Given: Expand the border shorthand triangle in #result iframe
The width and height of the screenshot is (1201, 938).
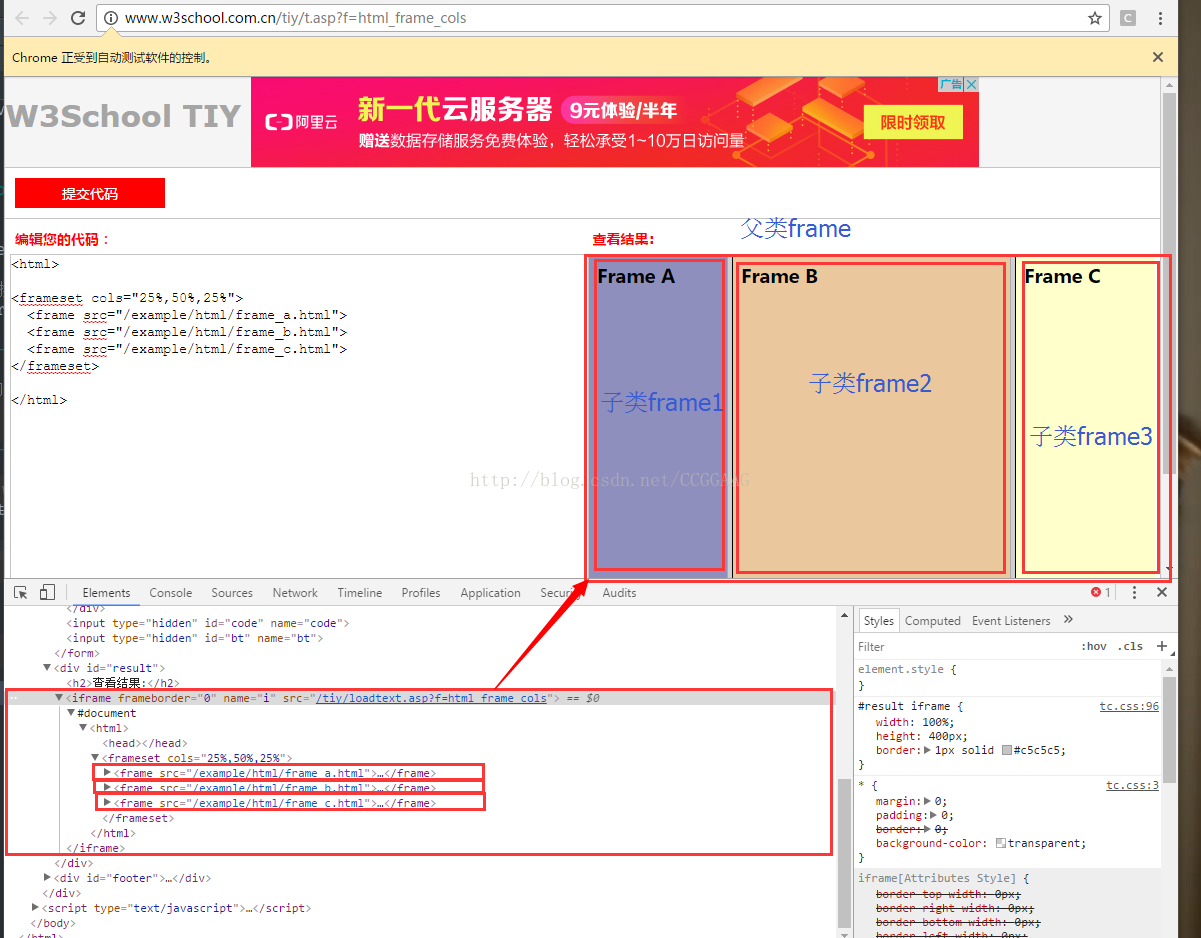Looking at the screenshot, I should pyautogui.click(x=927, y=750).
